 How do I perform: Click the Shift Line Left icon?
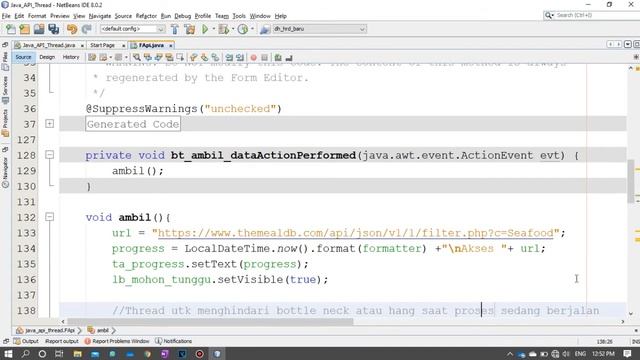(229, 58)
